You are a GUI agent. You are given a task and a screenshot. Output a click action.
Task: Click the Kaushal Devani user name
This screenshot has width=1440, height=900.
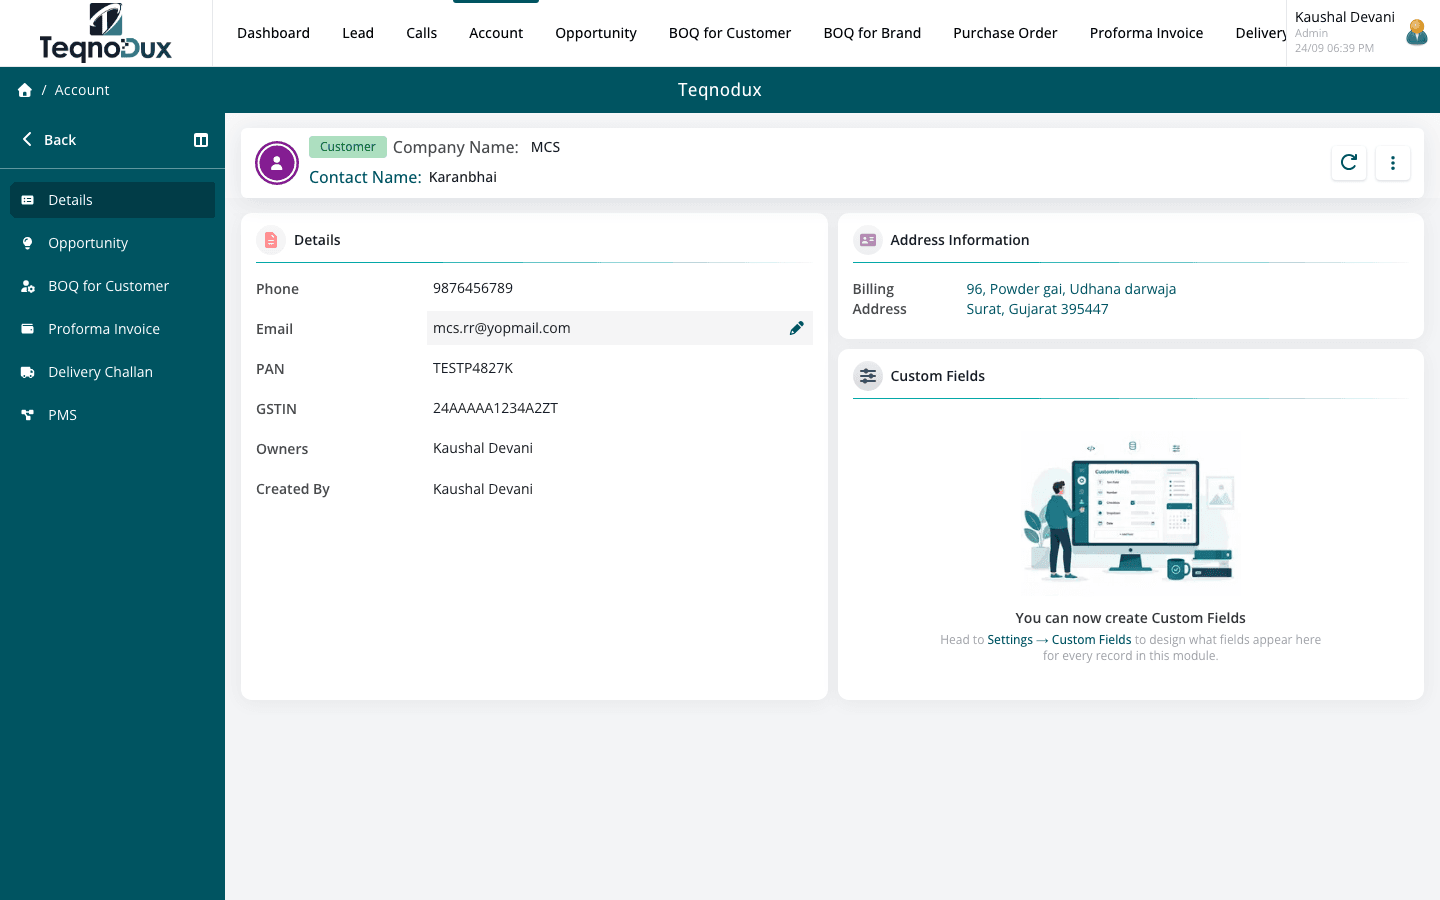coord(1345,17)
